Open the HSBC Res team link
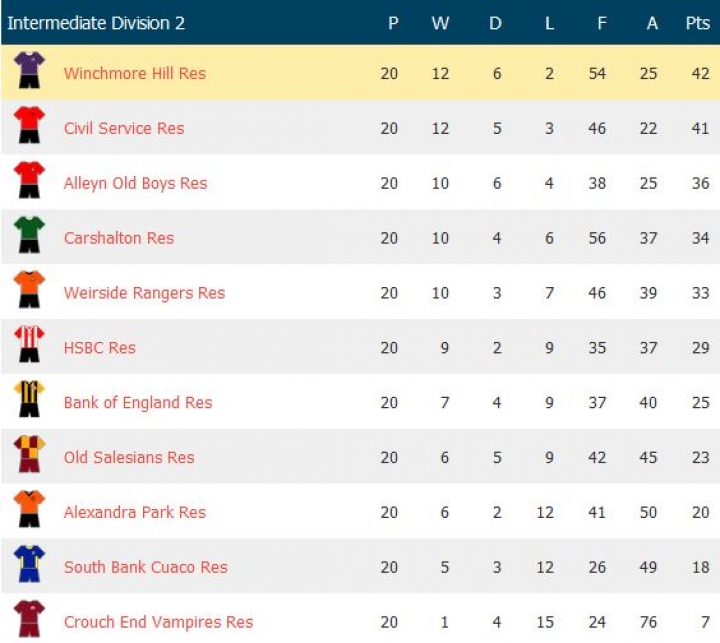This screenshot has height=643, width=720. tap(100, 348)
